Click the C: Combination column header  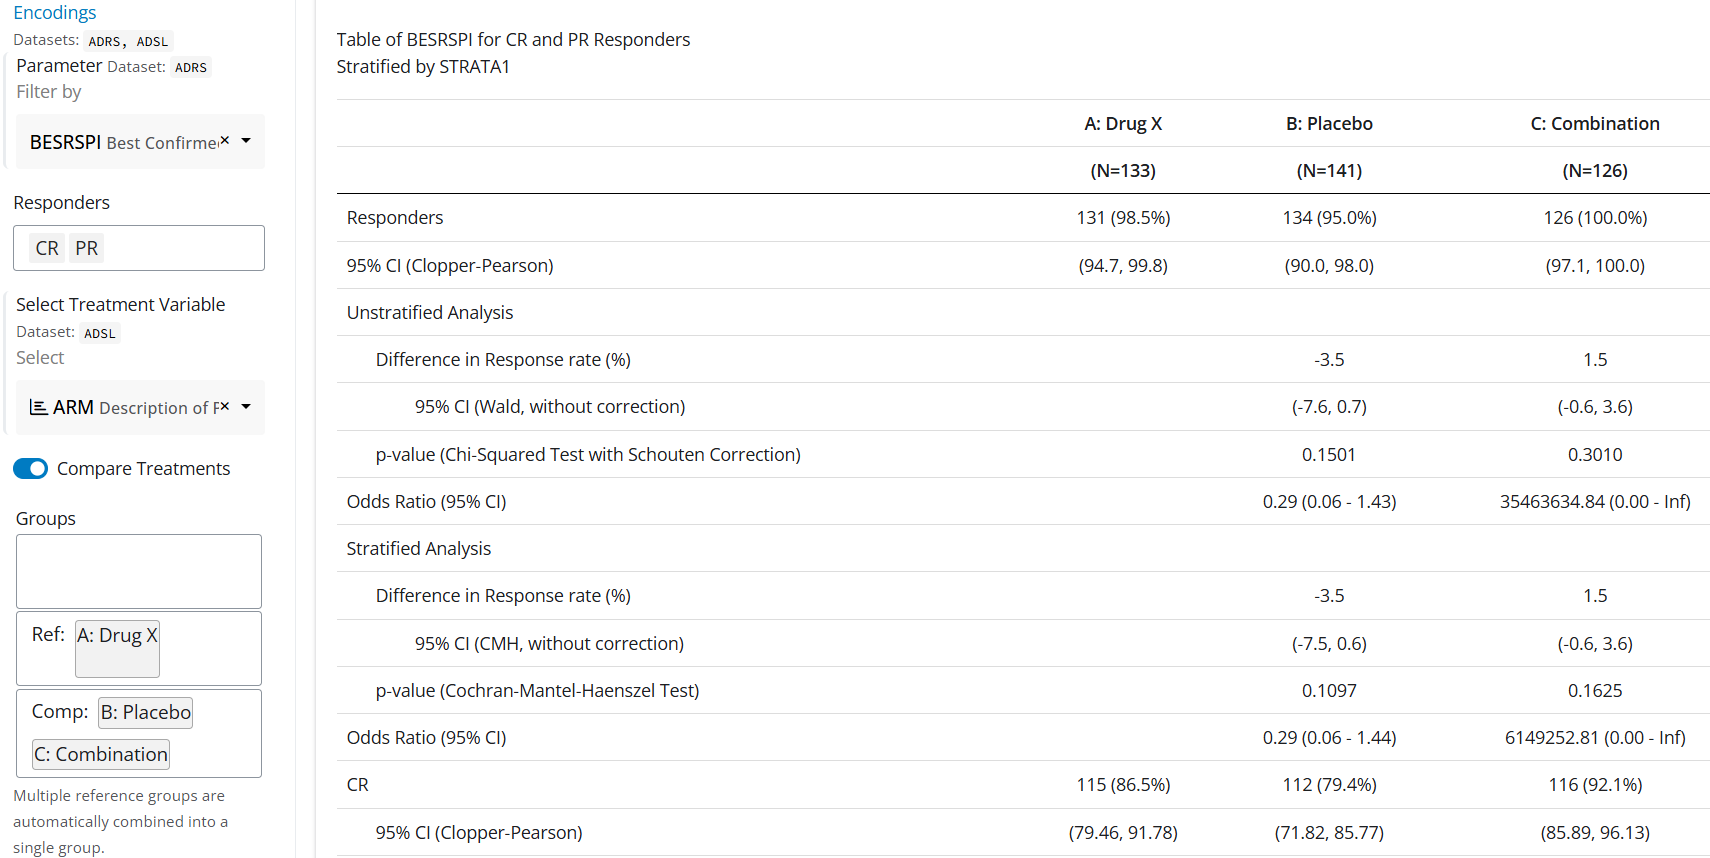click(1595, 124)
